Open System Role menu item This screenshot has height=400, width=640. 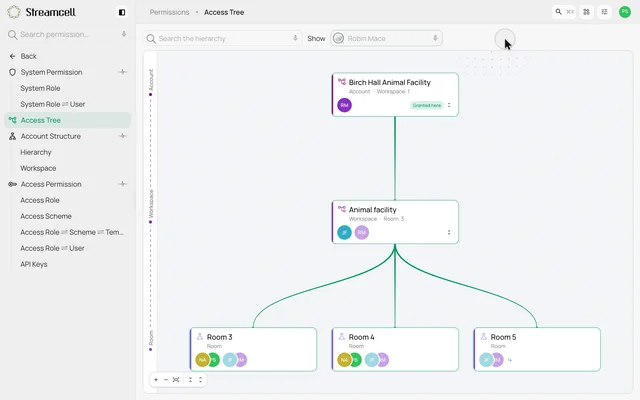40,88
